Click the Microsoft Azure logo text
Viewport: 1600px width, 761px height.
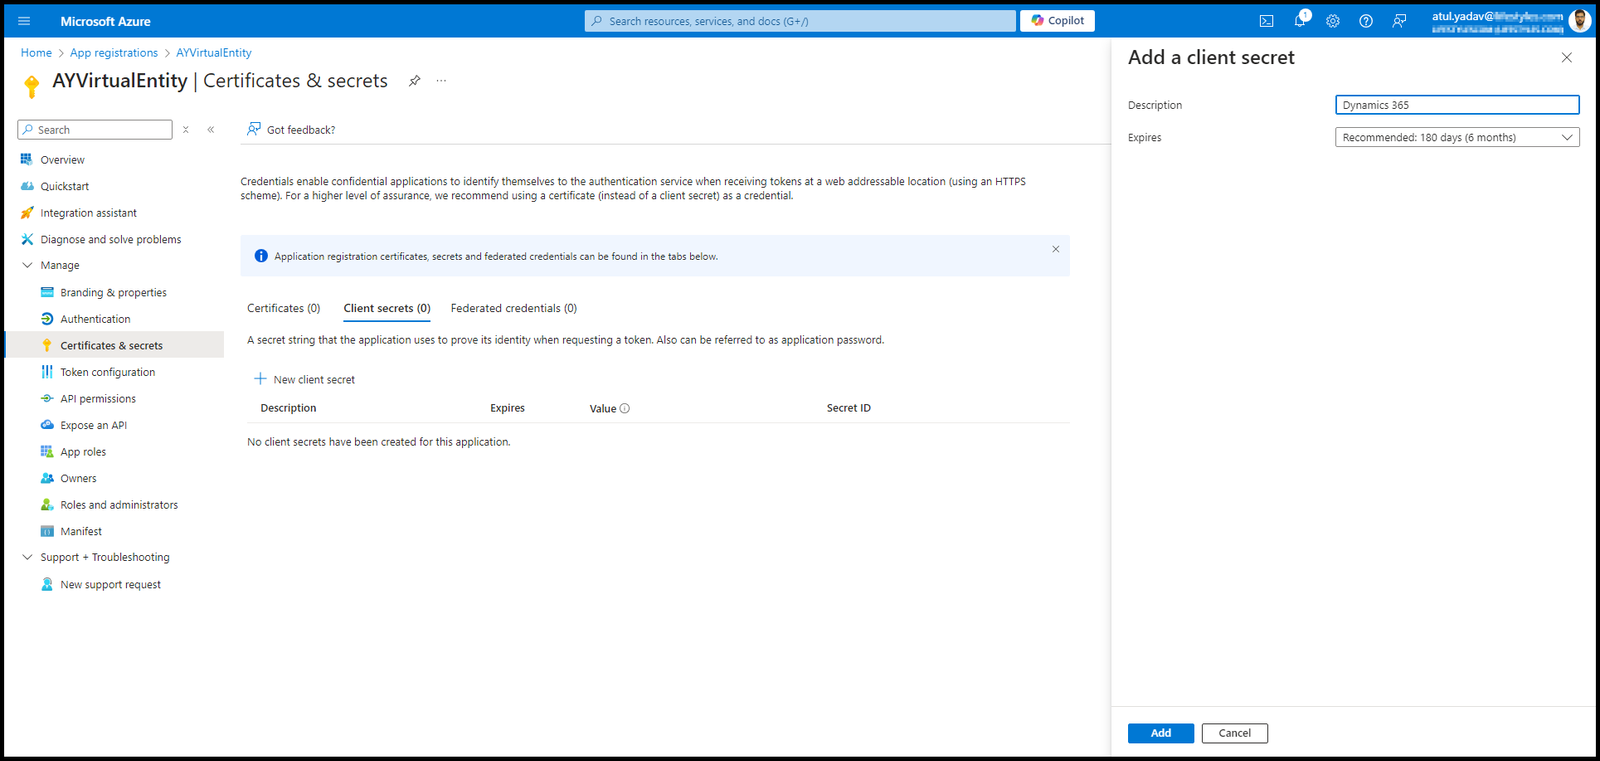point(105,21)
